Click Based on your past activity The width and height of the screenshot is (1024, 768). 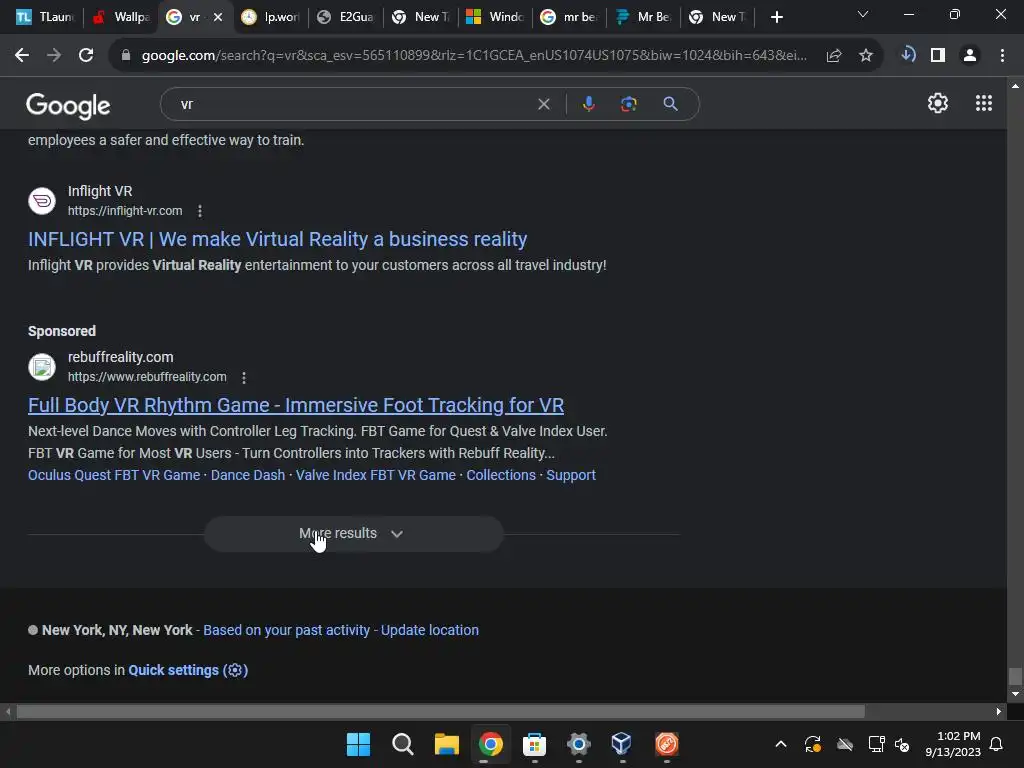click(286, 630)
